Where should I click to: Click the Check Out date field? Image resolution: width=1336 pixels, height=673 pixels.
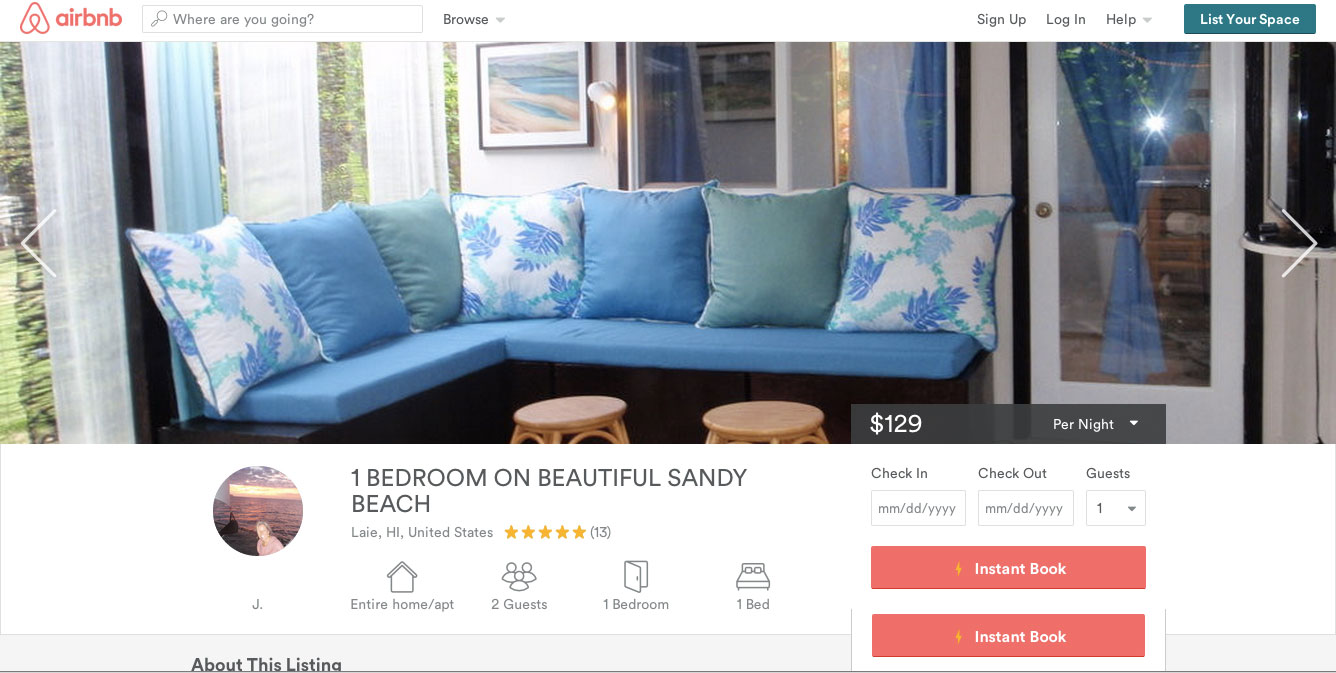[x=1026, y=508]
